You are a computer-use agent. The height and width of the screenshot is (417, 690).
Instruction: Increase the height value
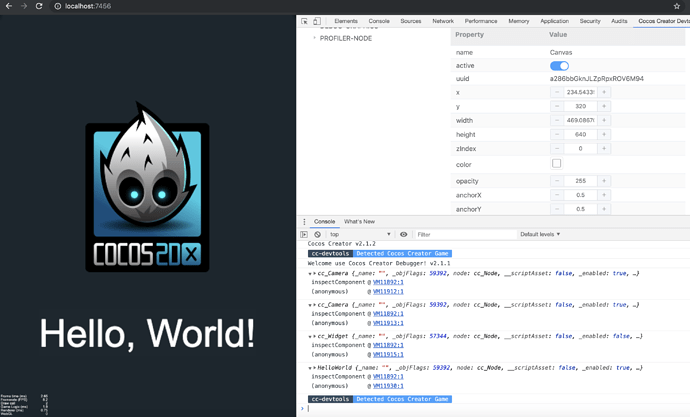[604, 135]
